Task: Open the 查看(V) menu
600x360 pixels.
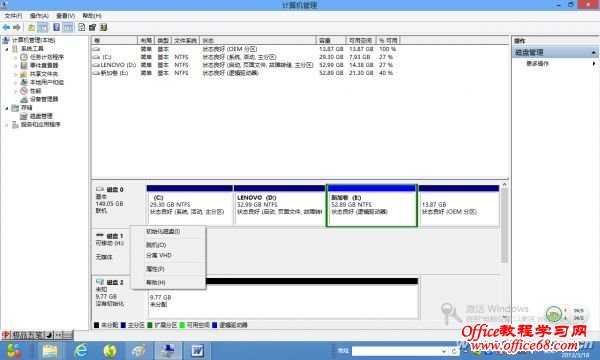Action: click(x=65, y=16)
